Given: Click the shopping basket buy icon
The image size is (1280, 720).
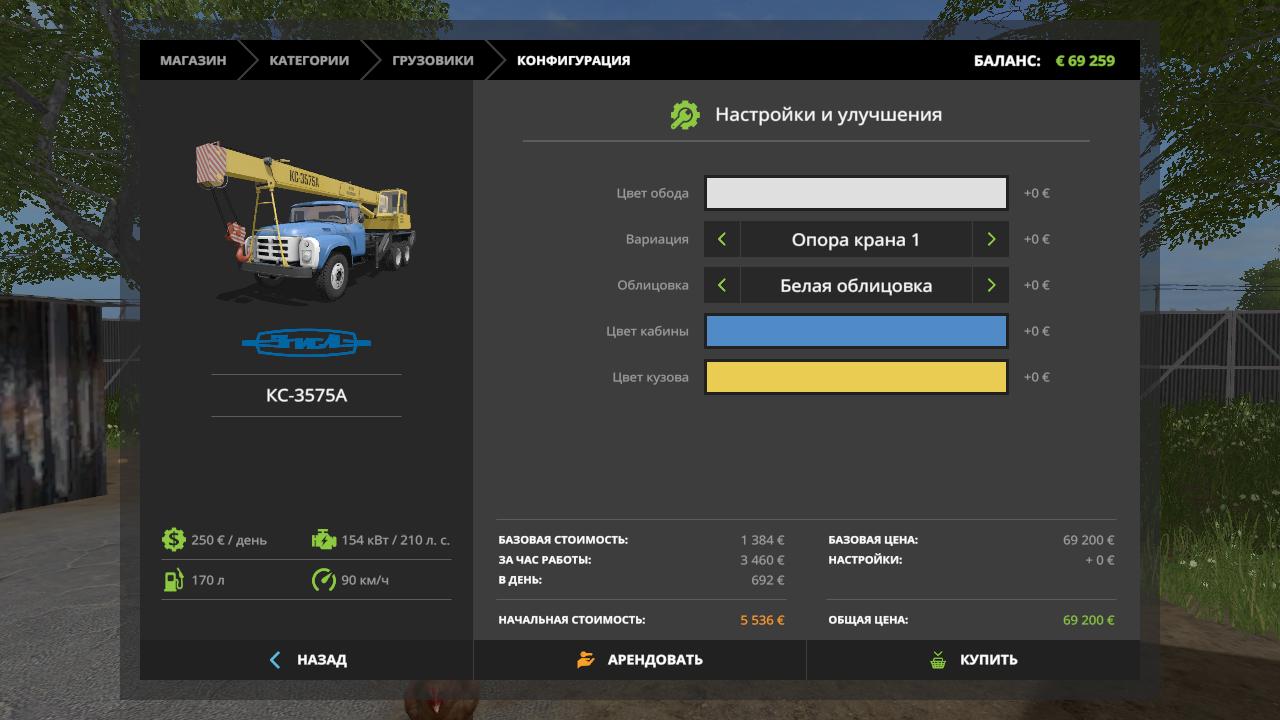Looking at the screenshot, I should point(938,660).
